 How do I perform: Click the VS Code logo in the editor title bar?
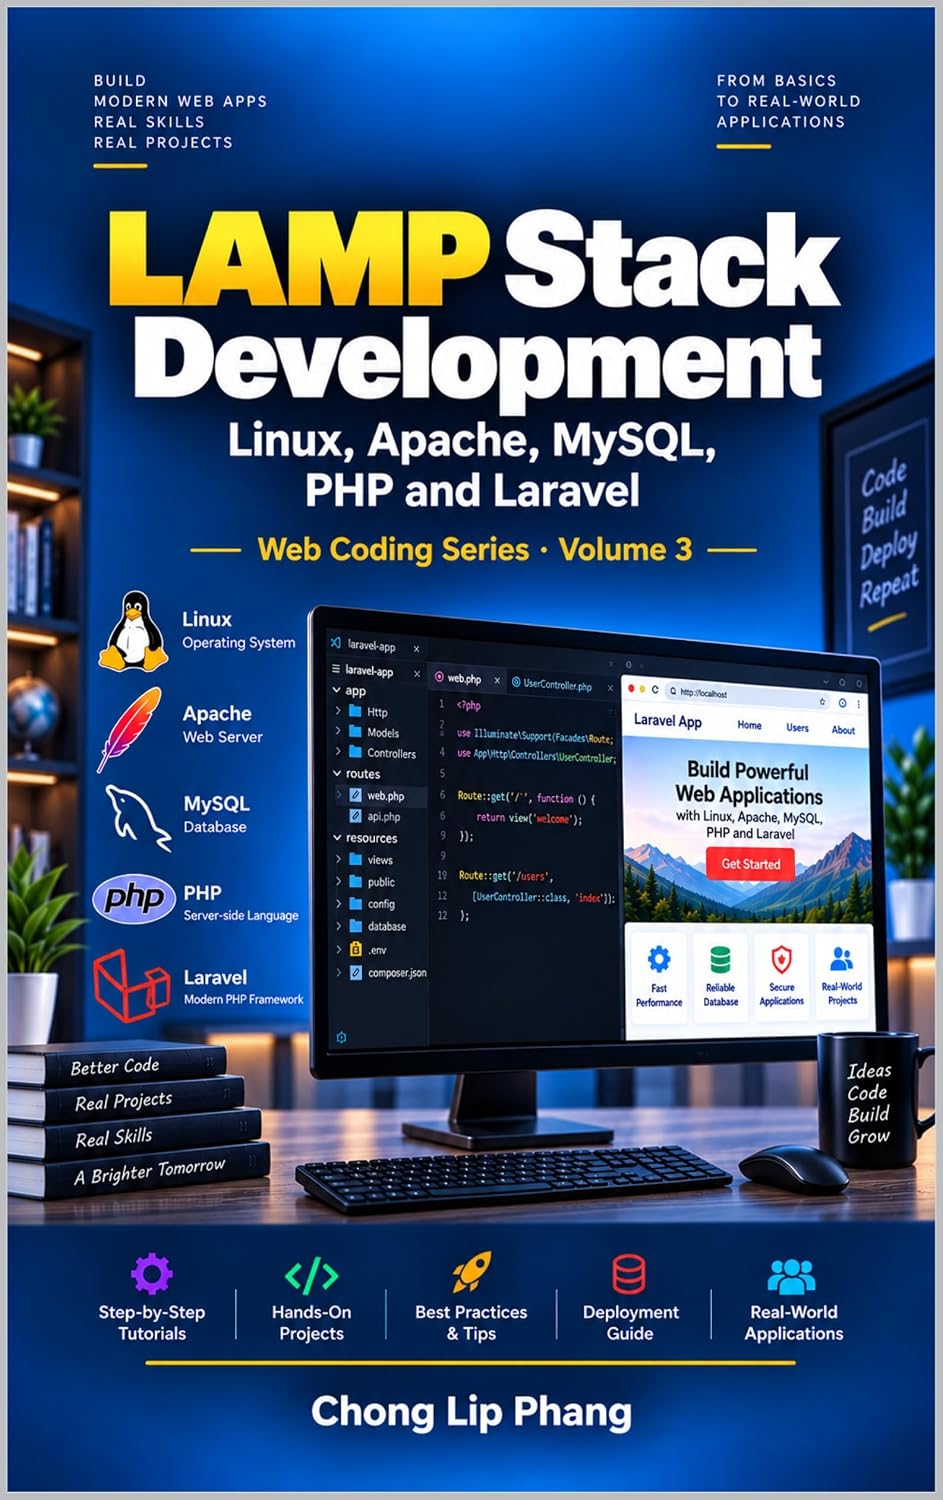(x=335, y=643)
